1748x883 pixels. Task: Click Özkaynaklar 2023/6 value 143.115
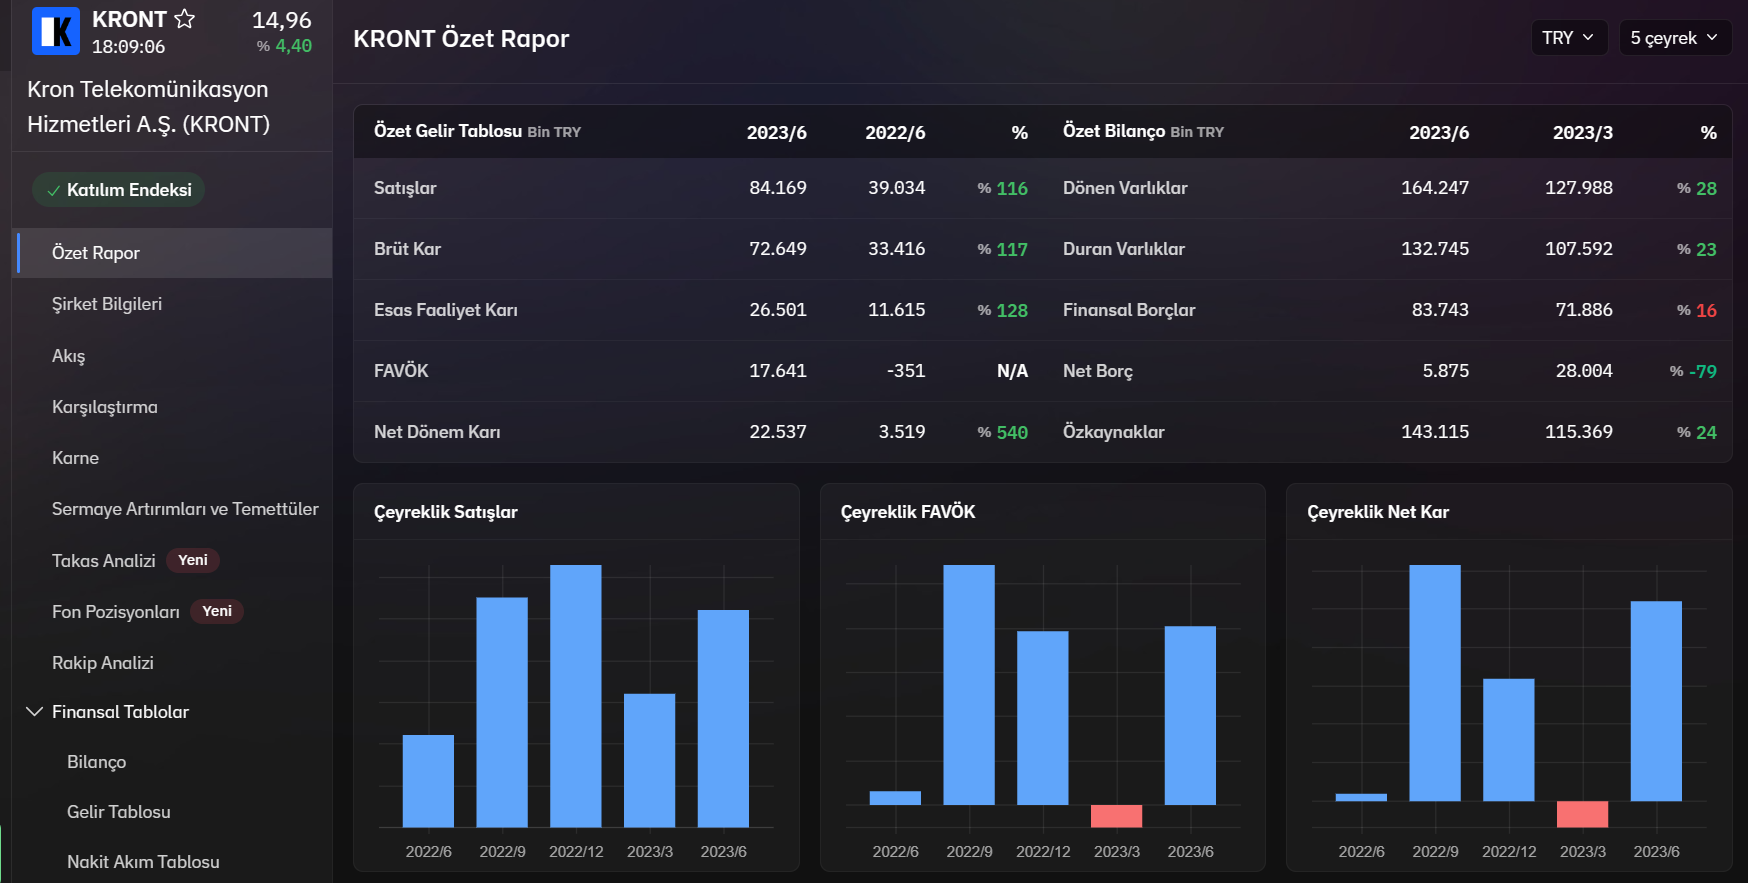pyautogui.click(x=1435, y=432)
